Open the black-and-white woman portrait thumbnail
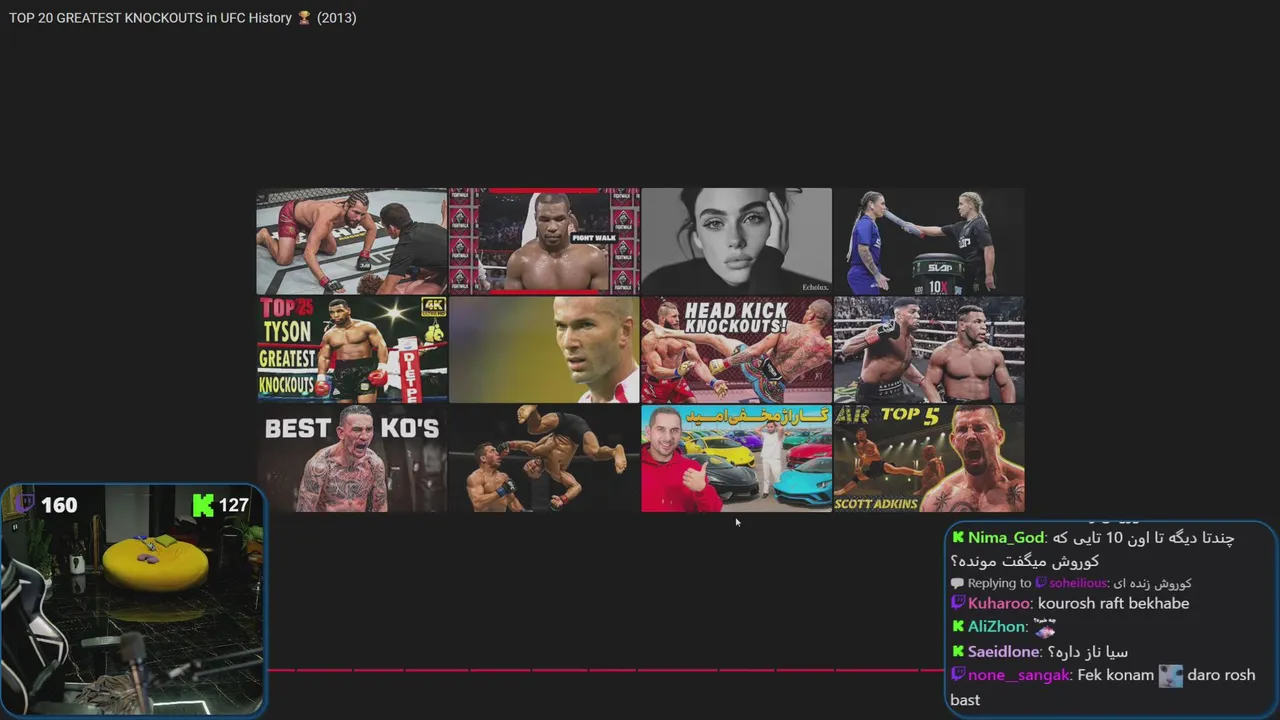The width and height of the screenshot is (1280, 720). pyautogui.click(x=736, y=241)
